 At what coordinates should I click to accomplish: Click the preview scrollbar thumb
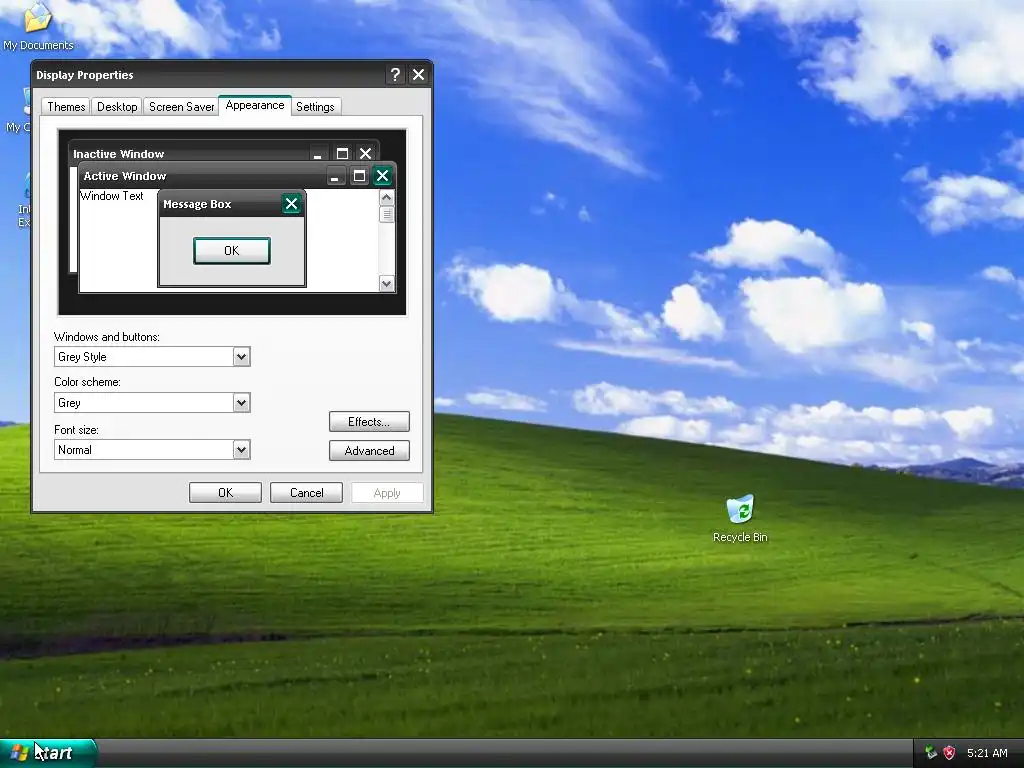[x=387, y=214]
